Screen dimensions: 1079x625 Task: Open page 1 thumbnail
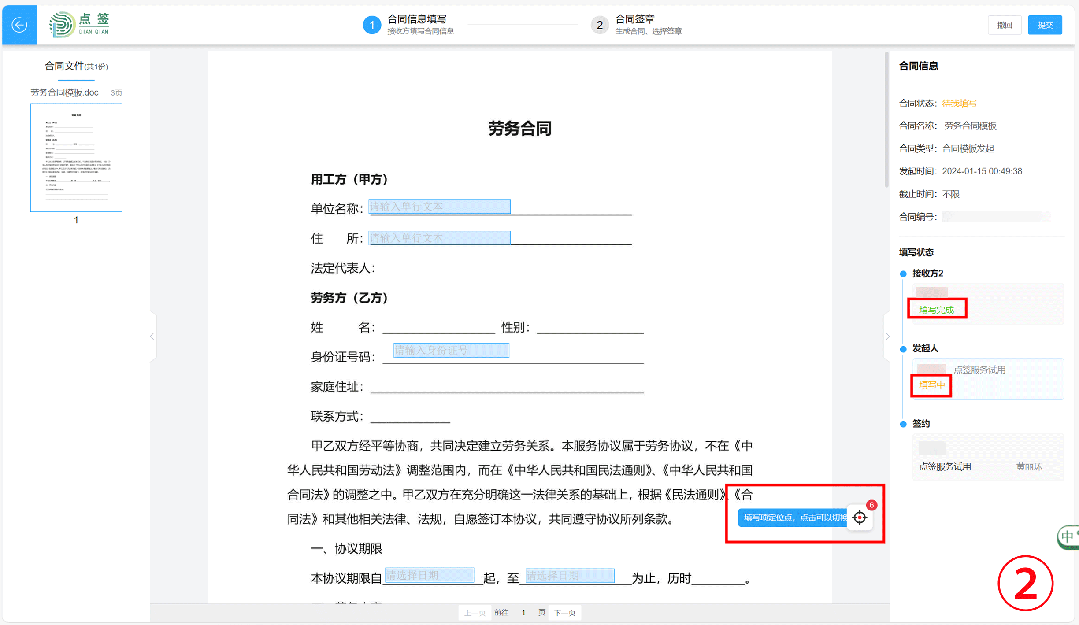[x=76, y=158]
